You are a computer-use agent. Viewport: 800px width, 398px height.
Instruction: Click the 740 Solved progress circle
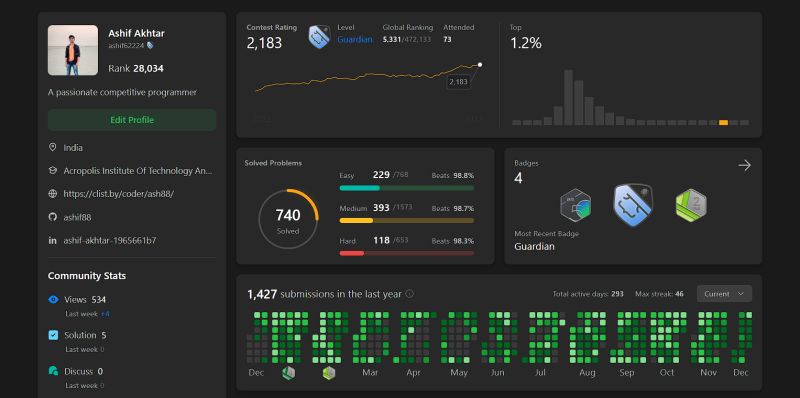click(288, 219)
